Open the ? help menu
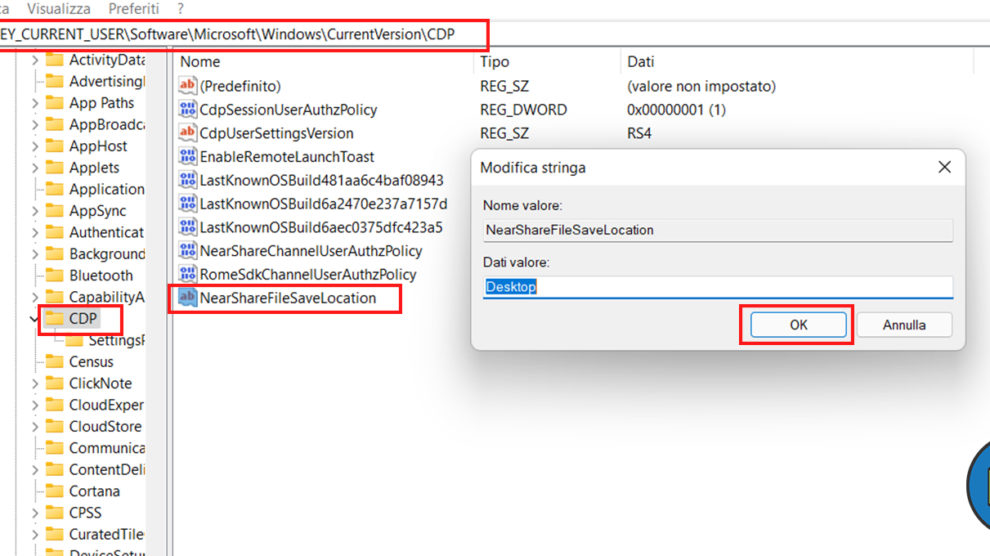 [181, 9]
